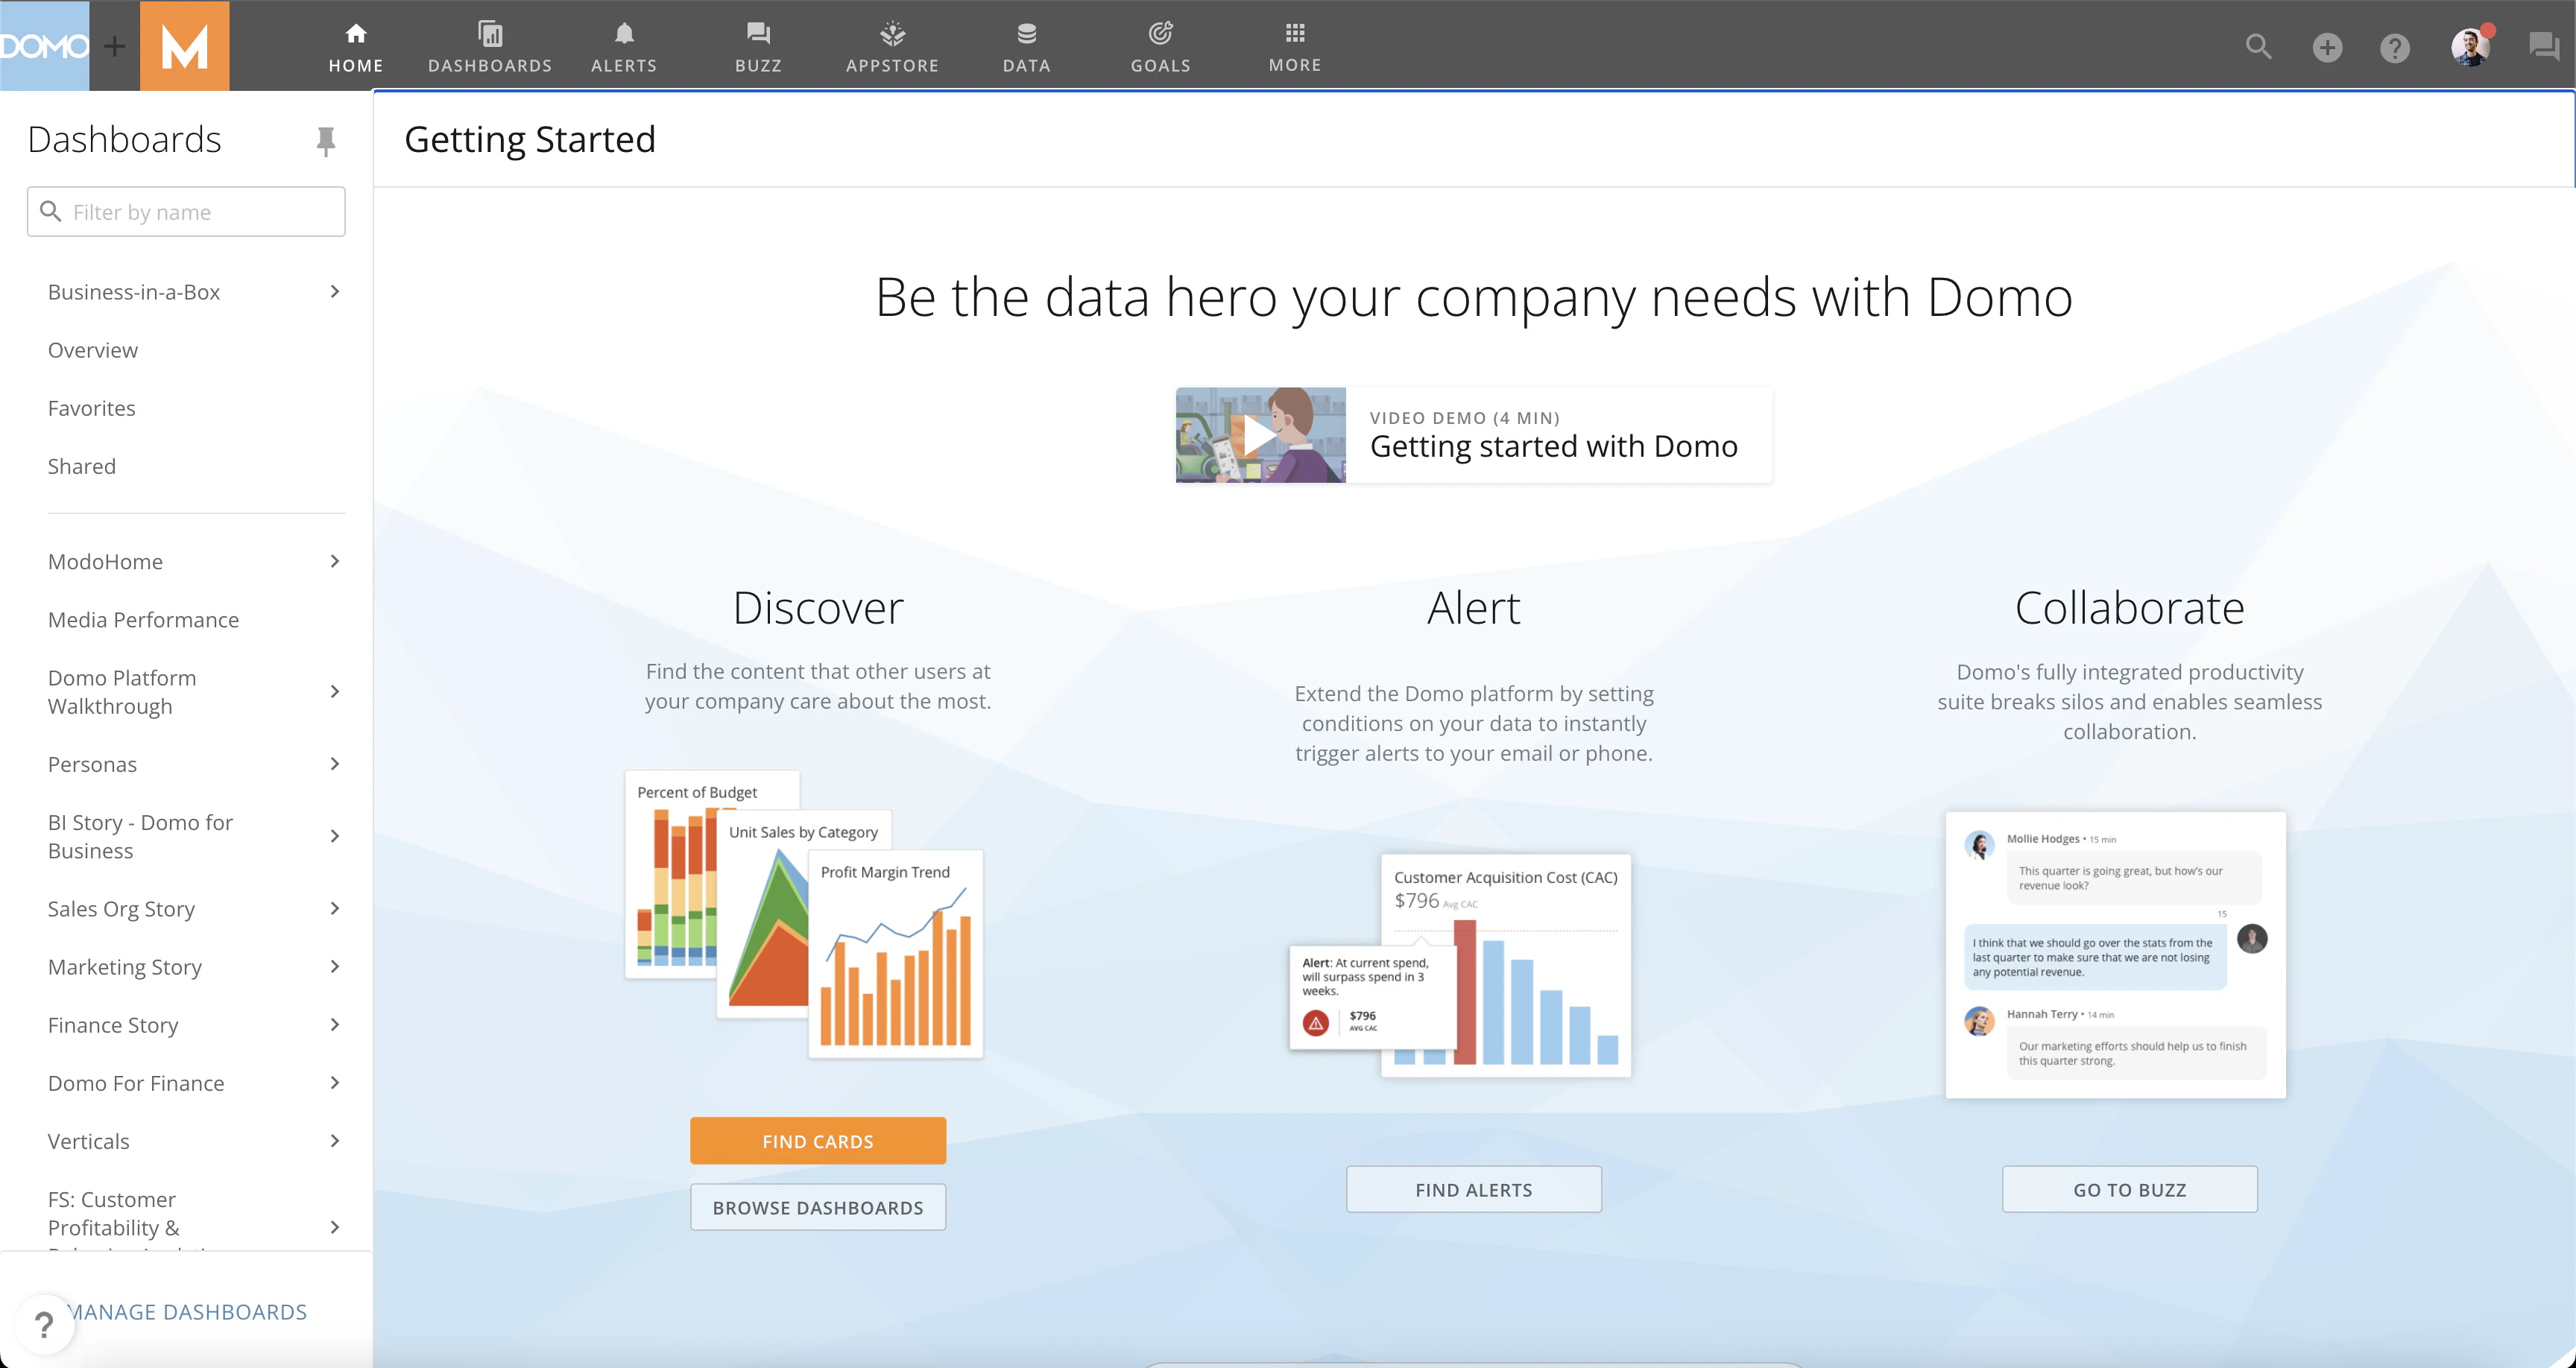Expand the Sales Org Story chevron
The image size is (2576, 1368).
pyautogui.click(x=335, y=908)
